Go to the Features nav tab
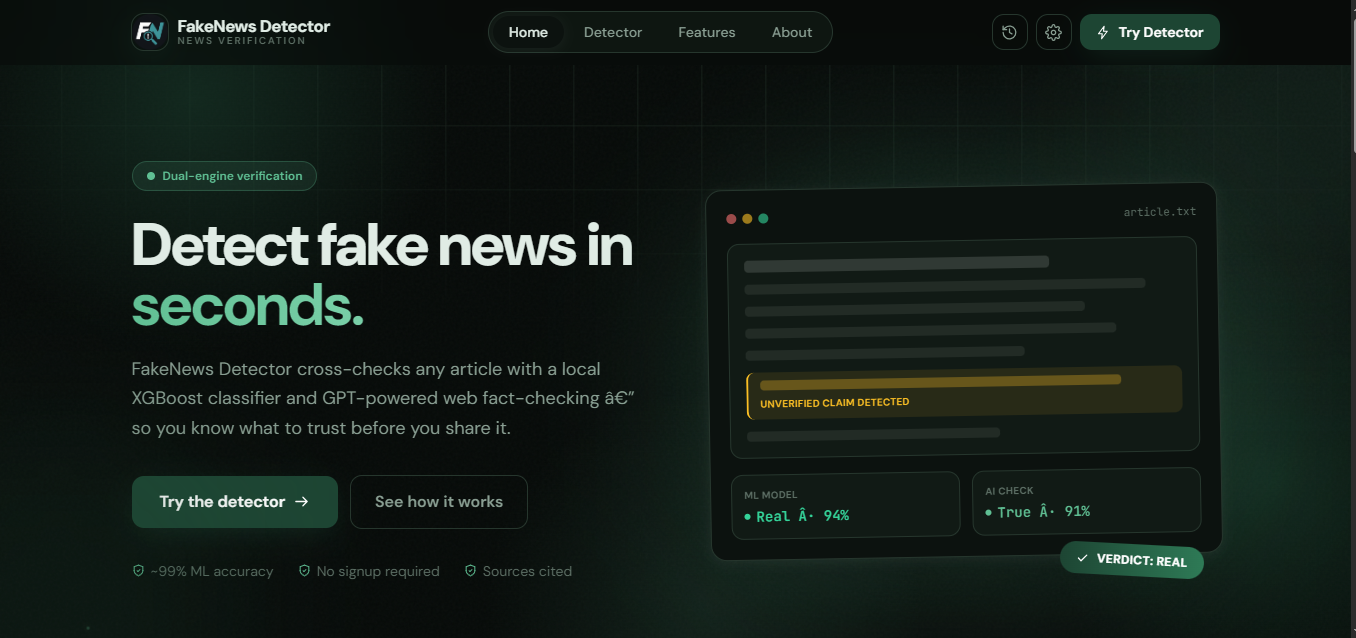Image resolution: width=1356 pixels, height=638 pixels. [x=707, y=32]
